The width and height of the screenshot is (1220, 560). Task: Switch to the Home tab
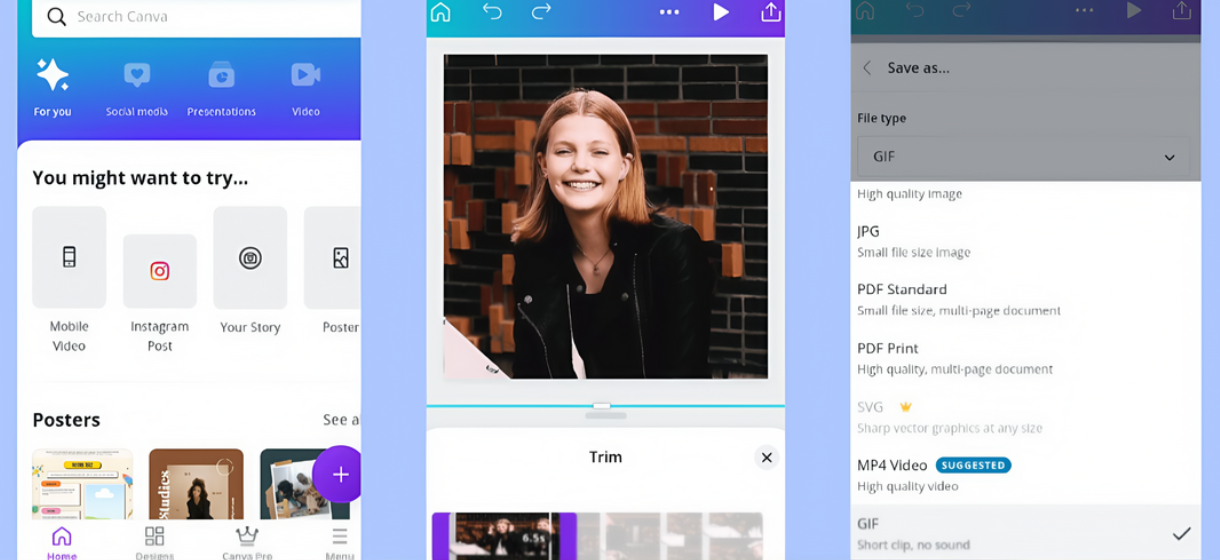pyautogui.click(x=61, y=543)
